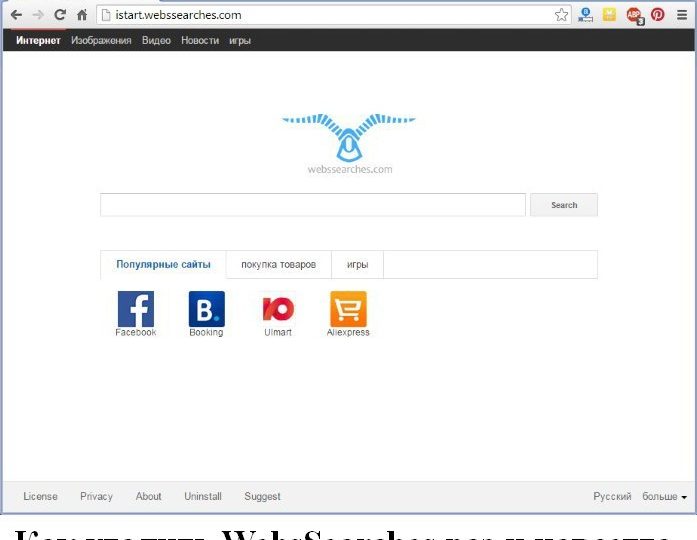Viewport: 697px width, 540px height.
Task: Expand the больше language dropdown
Action: point(664,496)
